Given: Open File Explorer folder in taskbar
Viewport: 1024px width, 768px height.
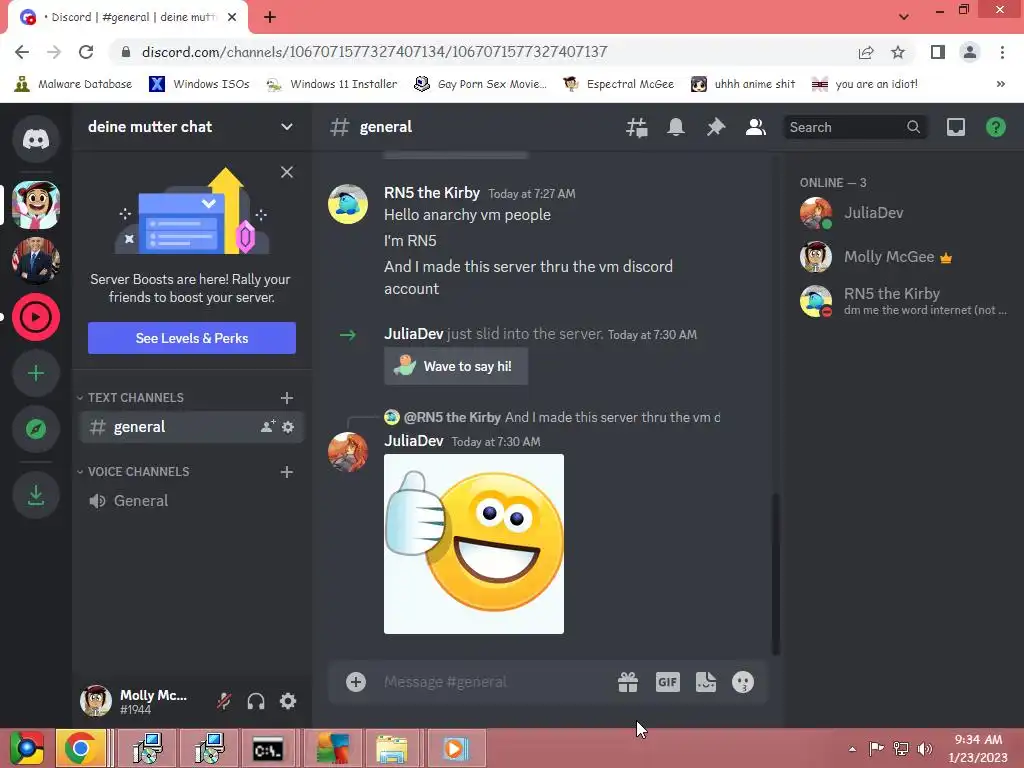Looking at the screenshot, I should click(x=392, y=748).
